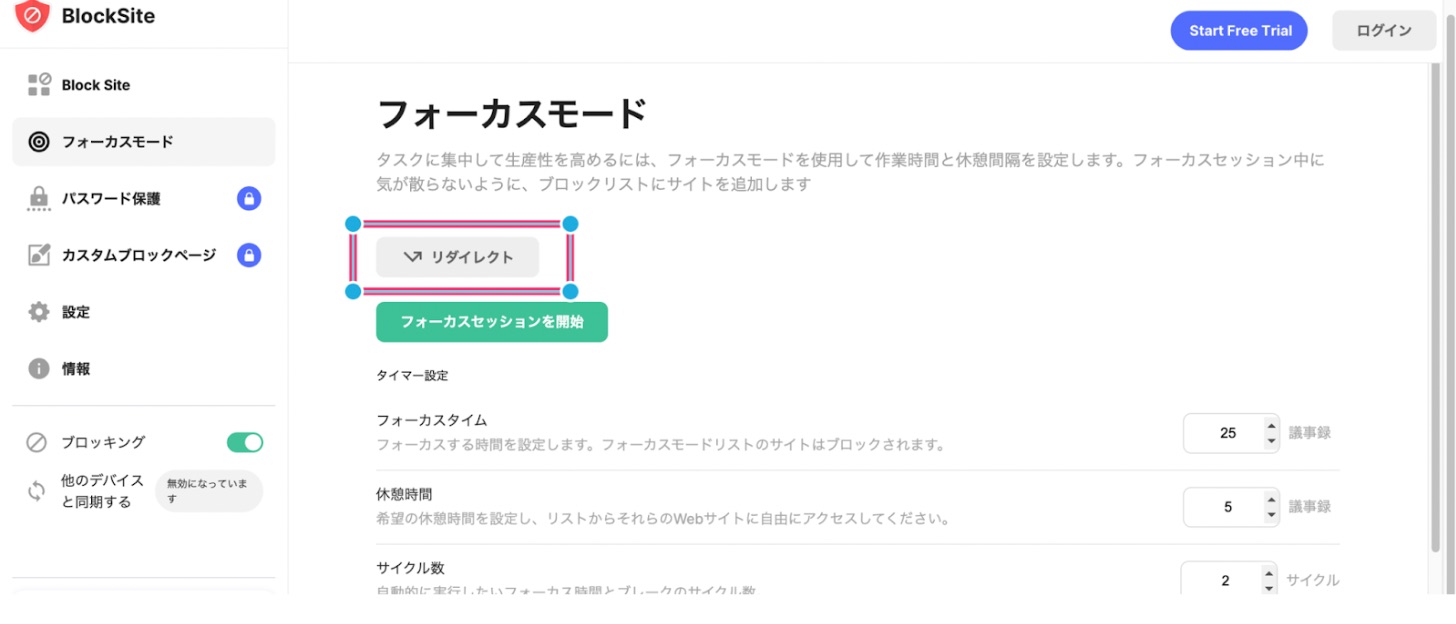Image resolution: width=1456 pixels, height=624 pixels.
Task: Click the Start Free Trial button
Action: click(1239, 31)
